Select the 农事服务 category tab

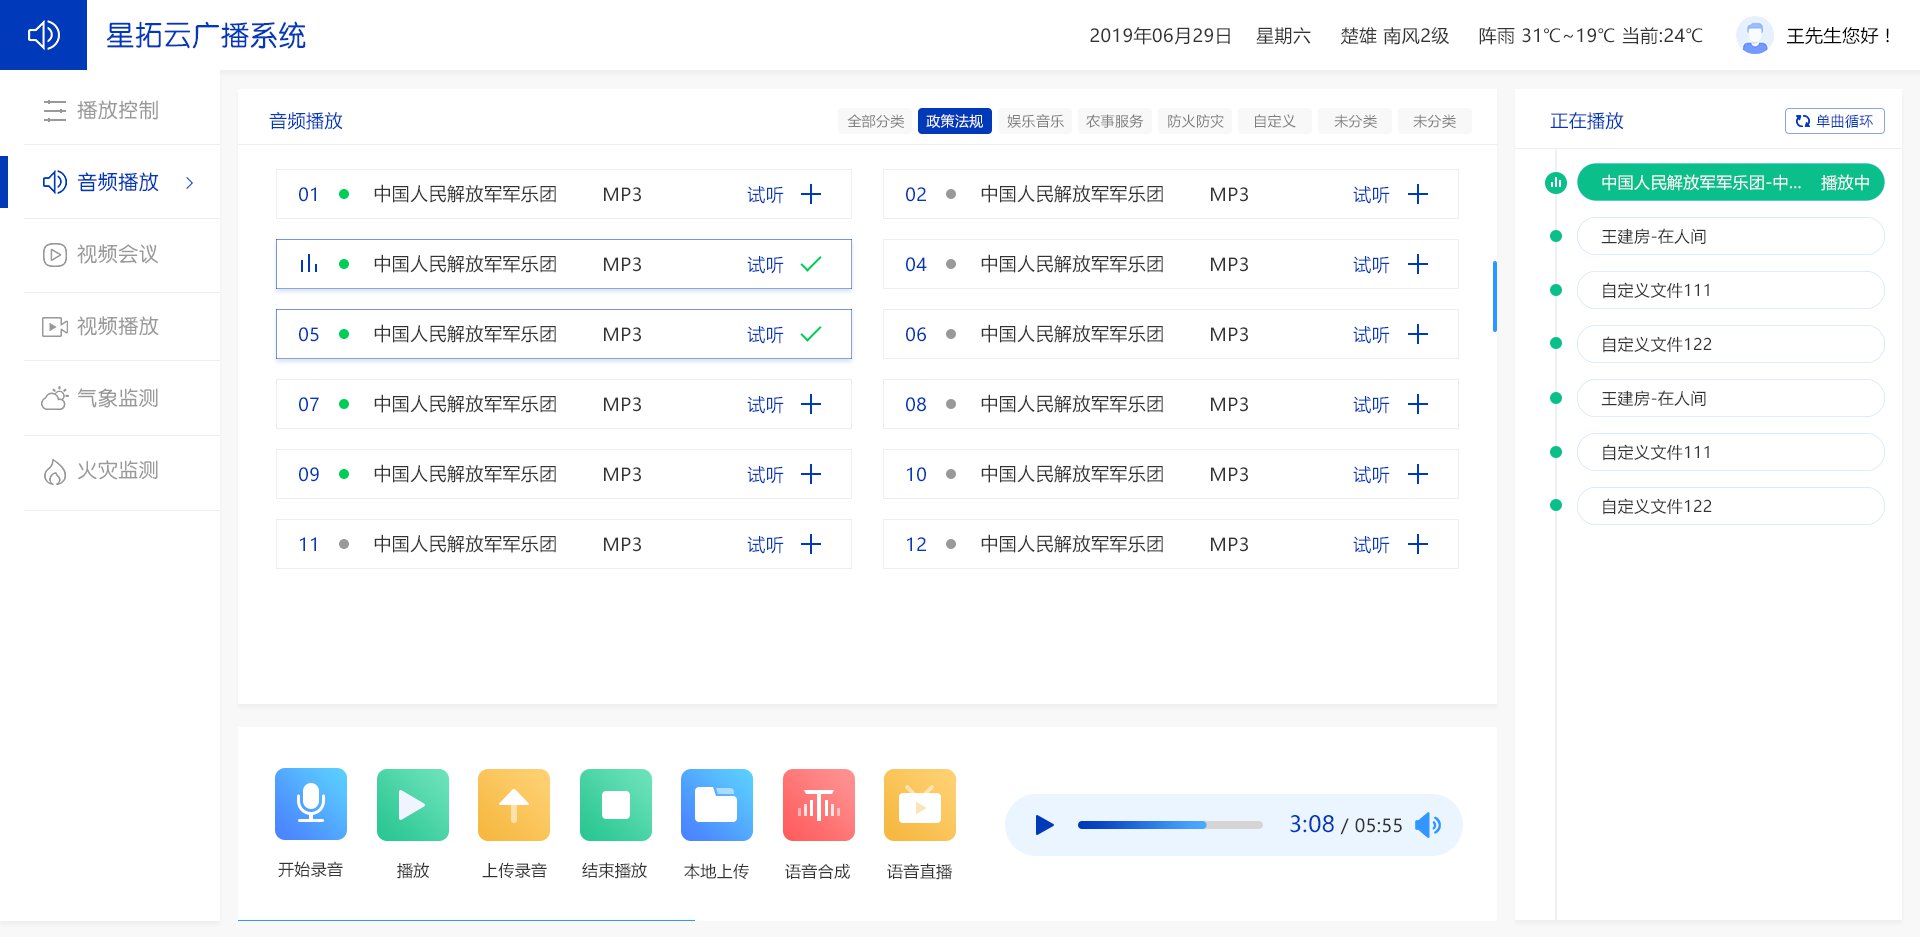coord(1115,121)
